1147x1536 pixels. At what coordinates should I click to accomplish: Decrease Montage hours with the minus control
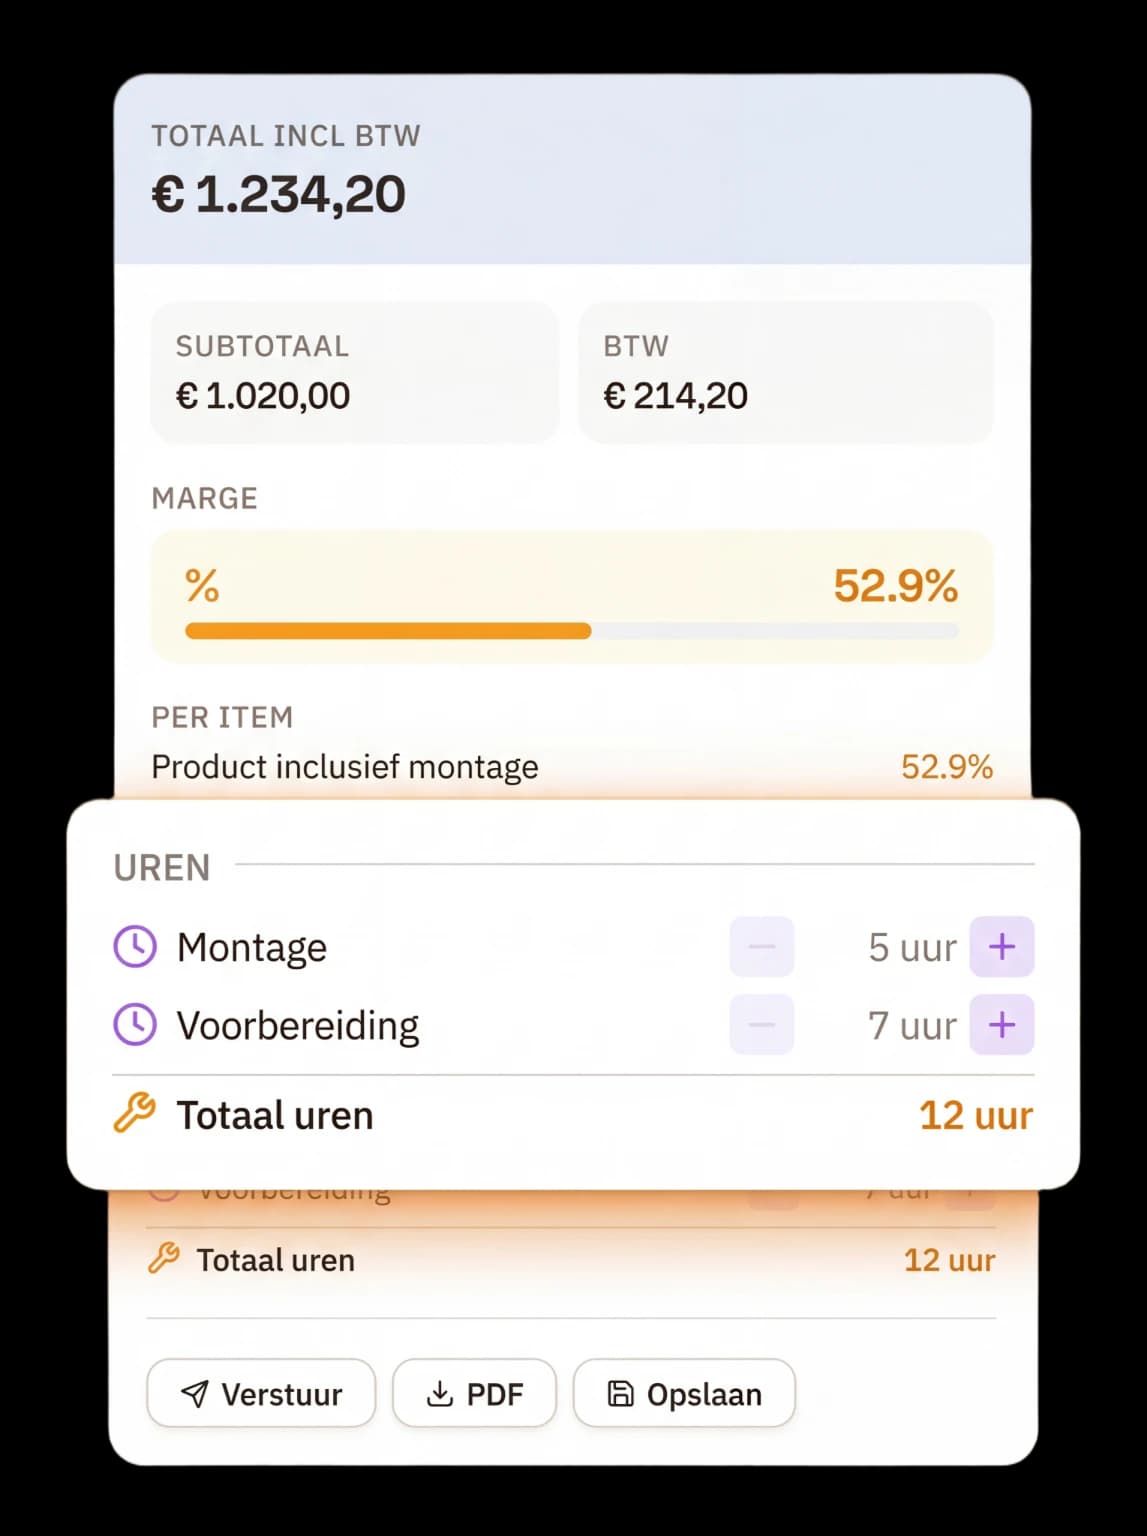[x=761, y=946]
